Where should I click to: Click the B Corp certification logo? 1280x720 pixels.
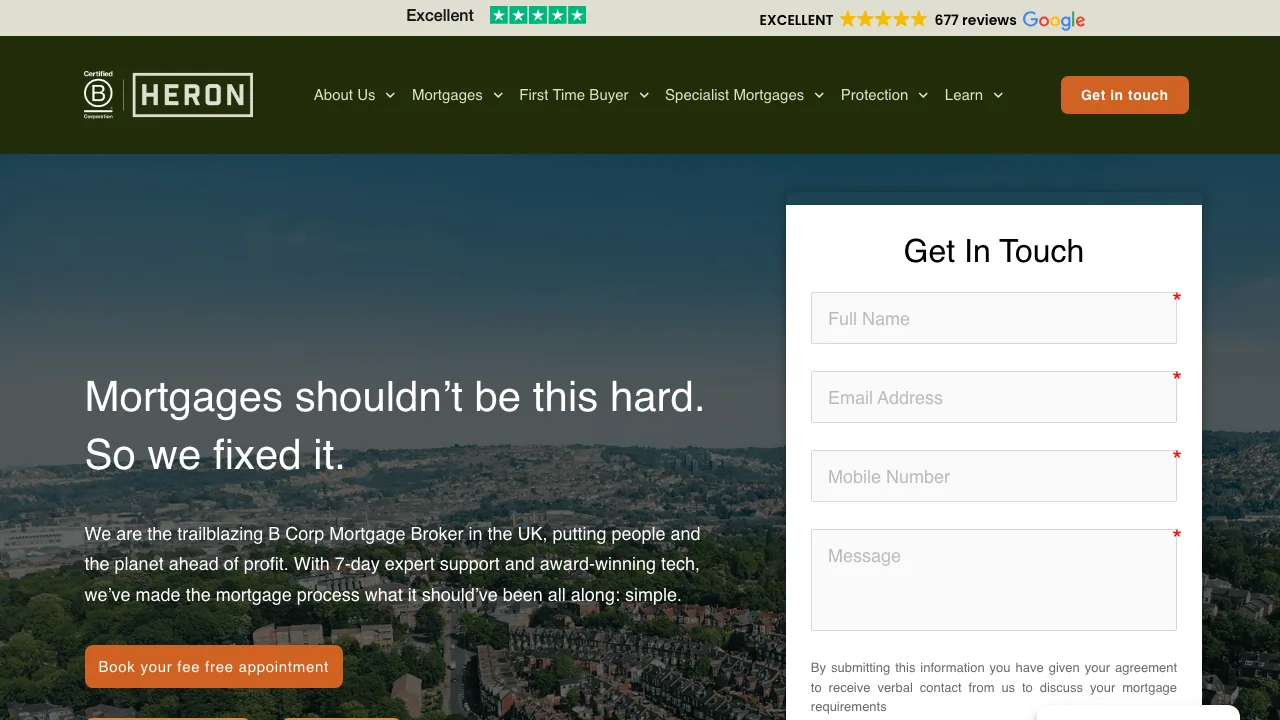click(98, 94)
